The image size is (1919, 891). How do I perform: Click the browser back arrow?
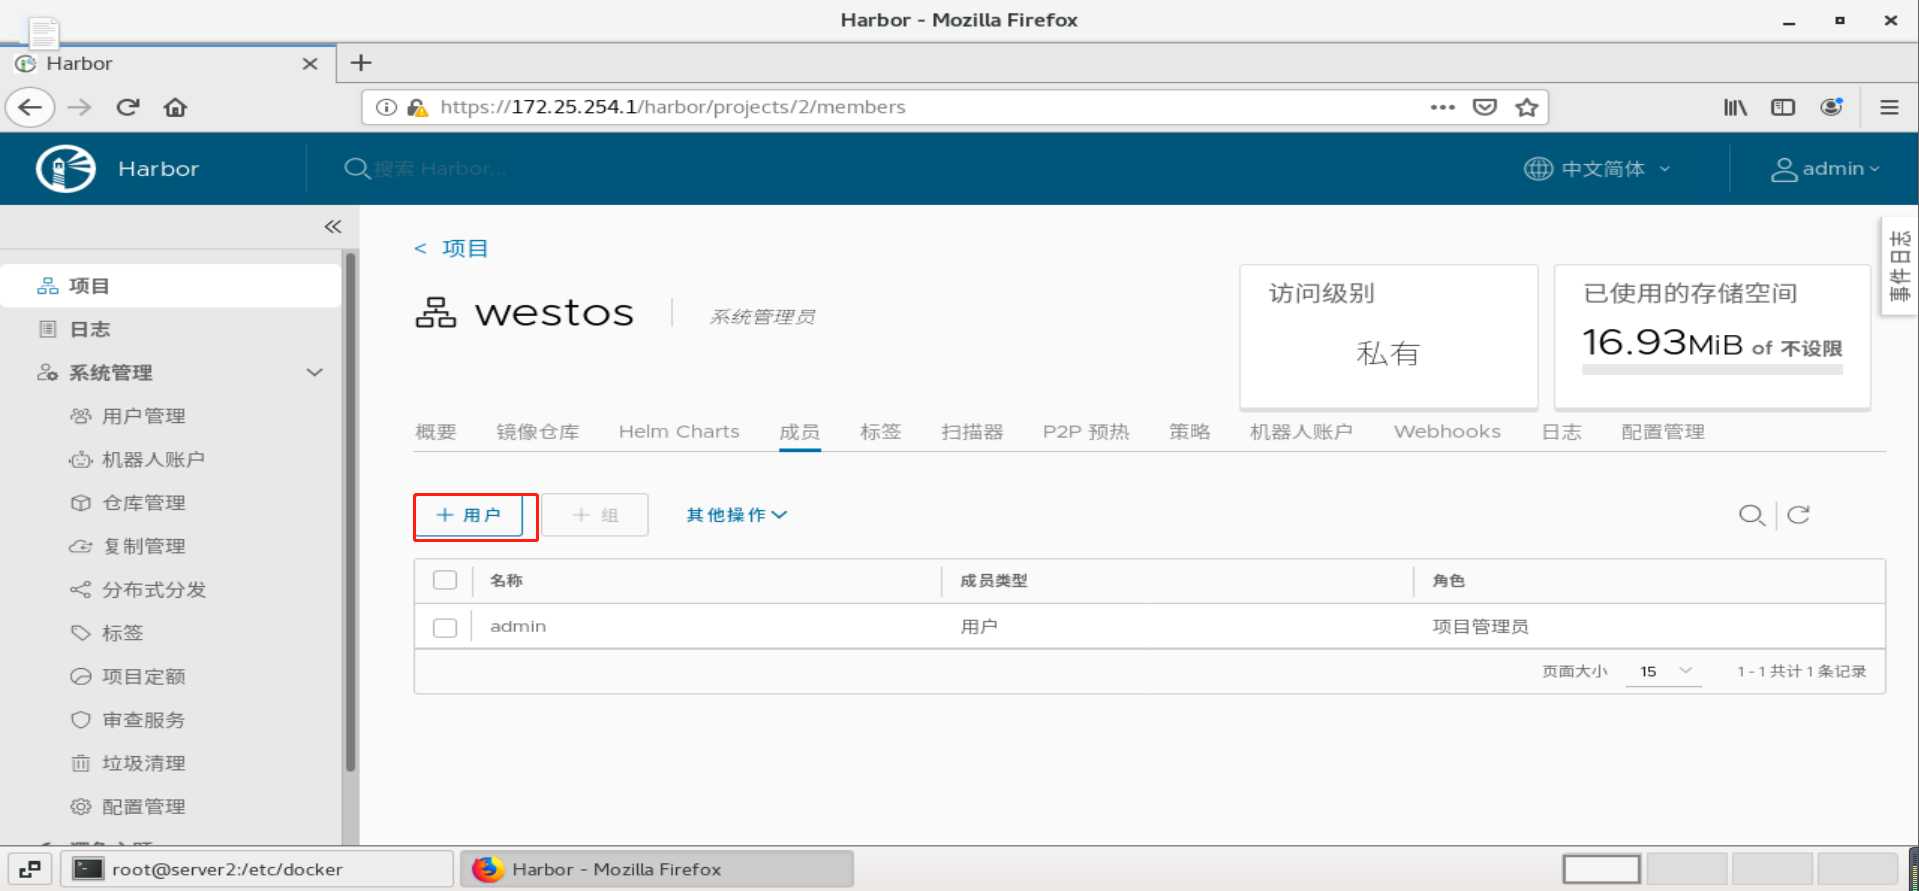click(x=30, y=107)
